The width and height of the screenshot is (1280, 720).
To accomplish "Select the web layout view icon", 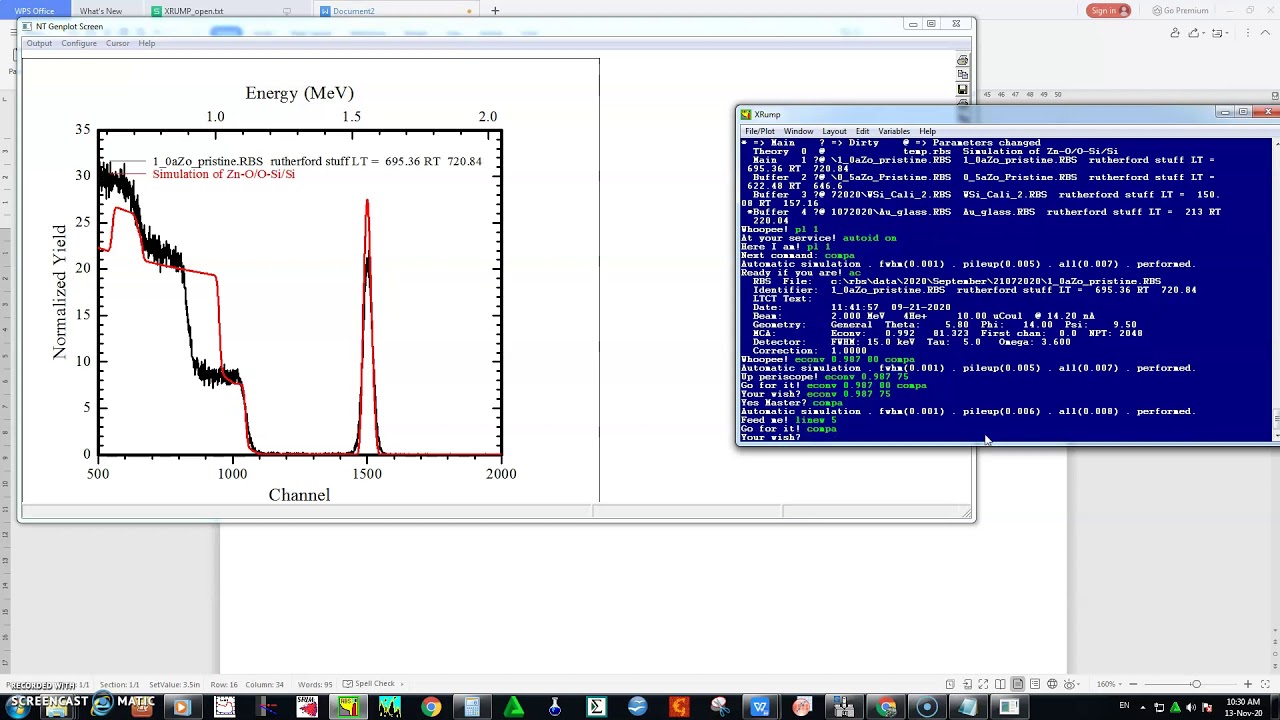I will [1052, 684].
